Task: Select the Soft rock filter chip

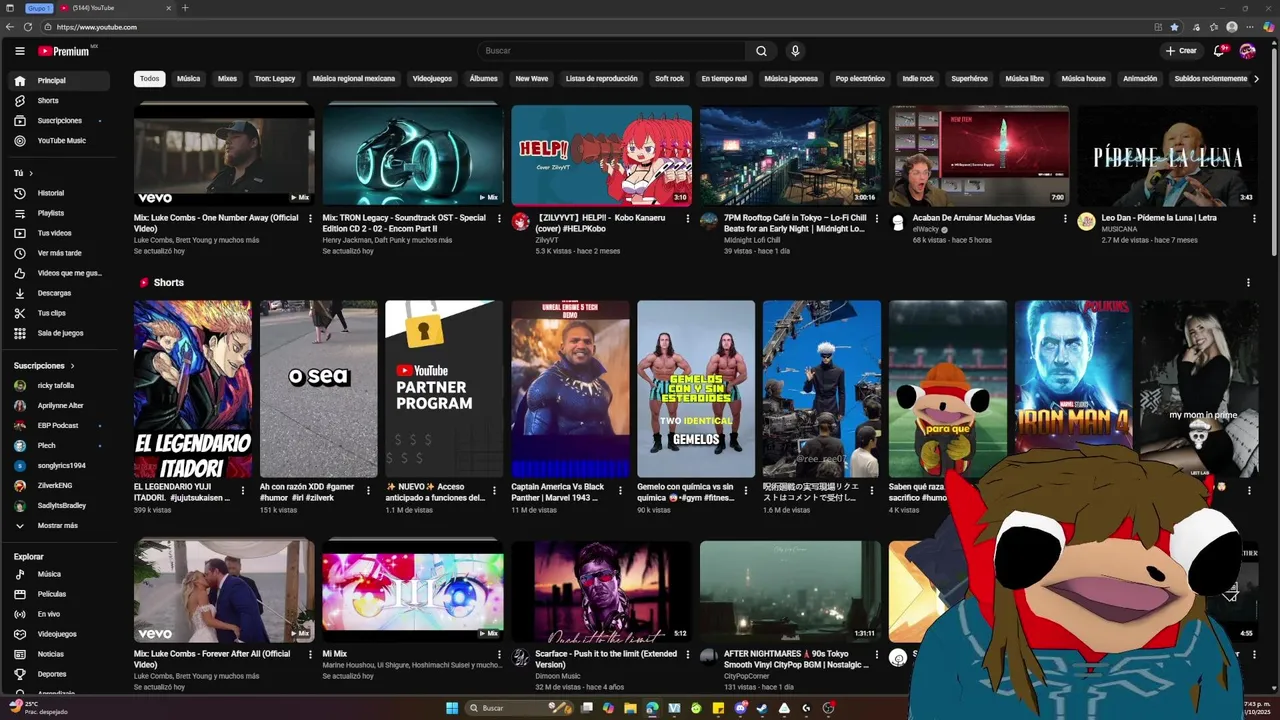Action: [670, 78]
